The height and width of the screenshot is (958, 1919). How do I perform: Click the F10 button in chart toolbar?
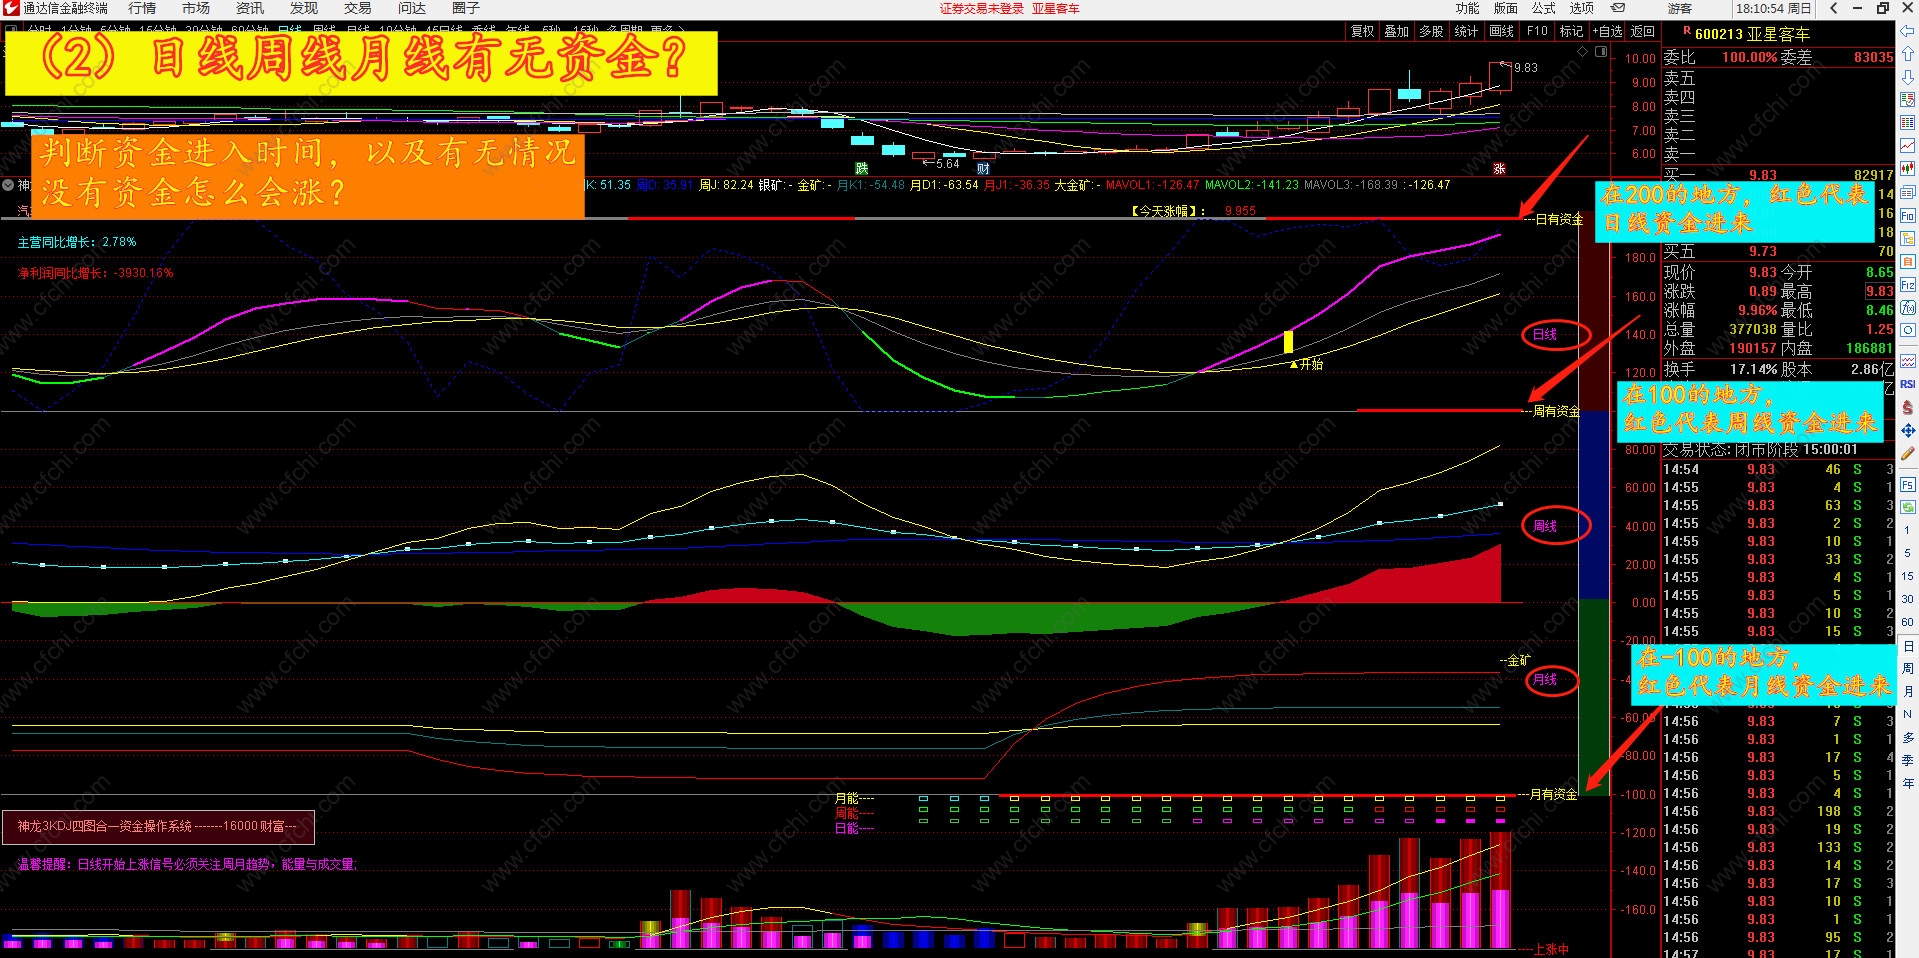[1537, 31]
